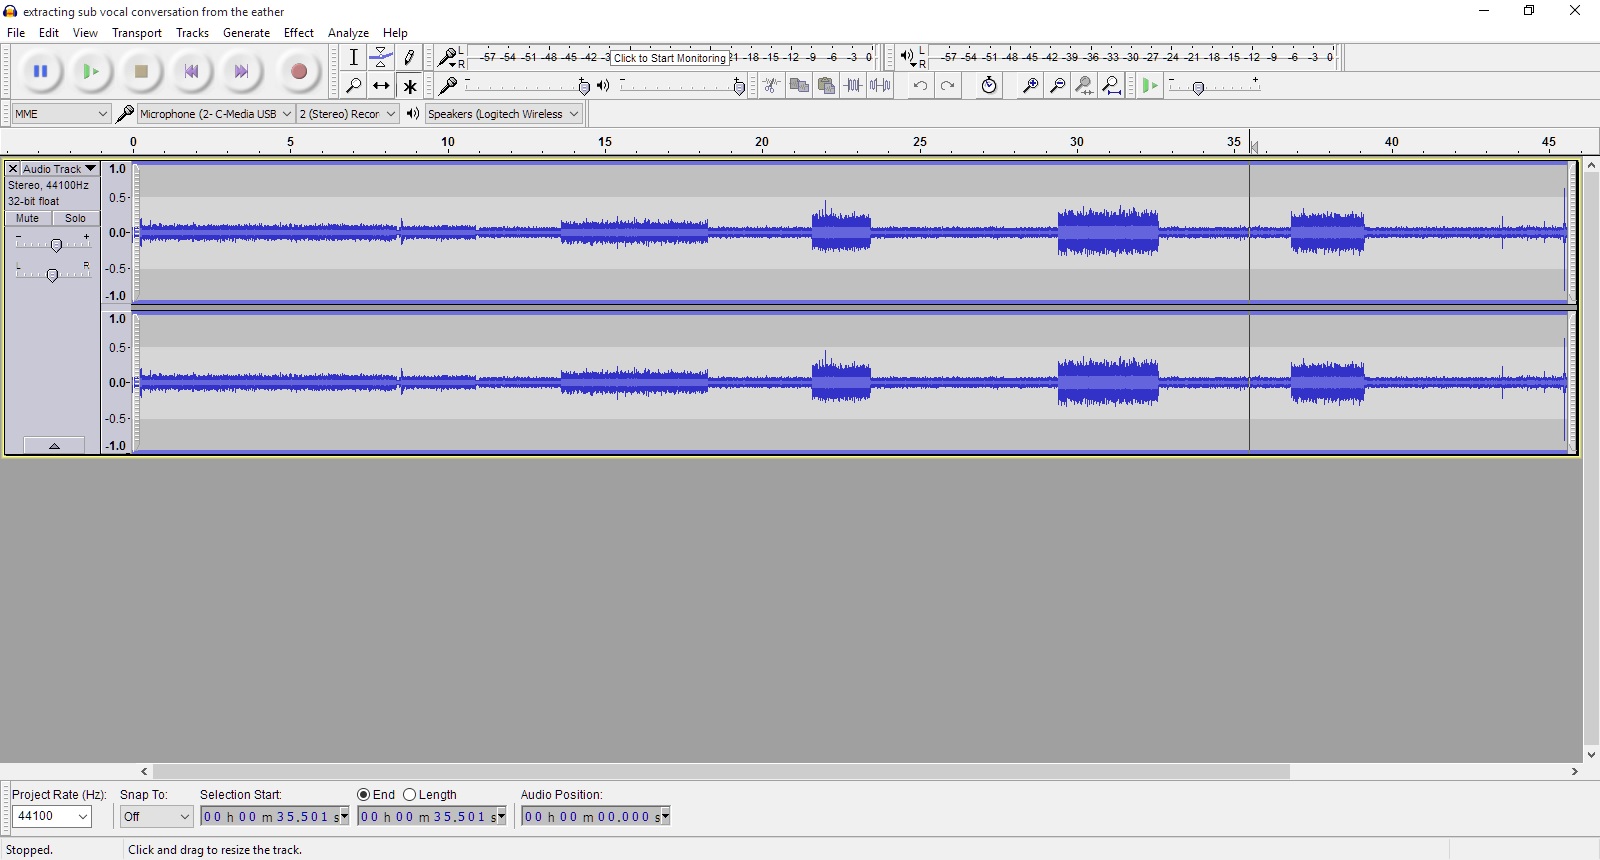The image size is (1600, 860).
Task: Click the Zoom In magnifier
Action: click(x=1029, y=86)
